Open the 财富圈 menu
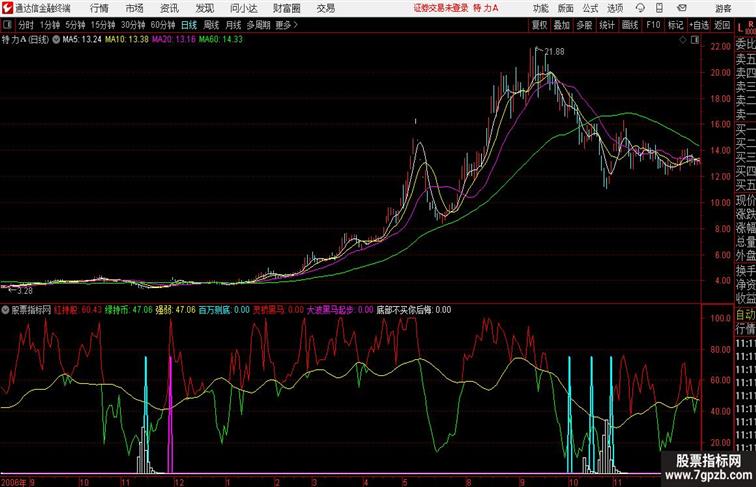The width and height of the screenshot is (756, 487). point(286,8)
